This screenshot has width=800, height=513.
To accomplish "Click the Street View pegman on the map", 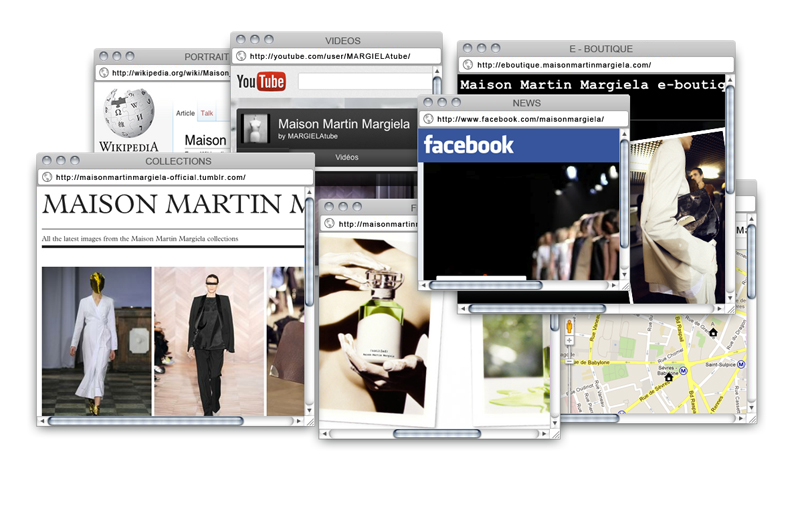I will [x=569, y=327].
